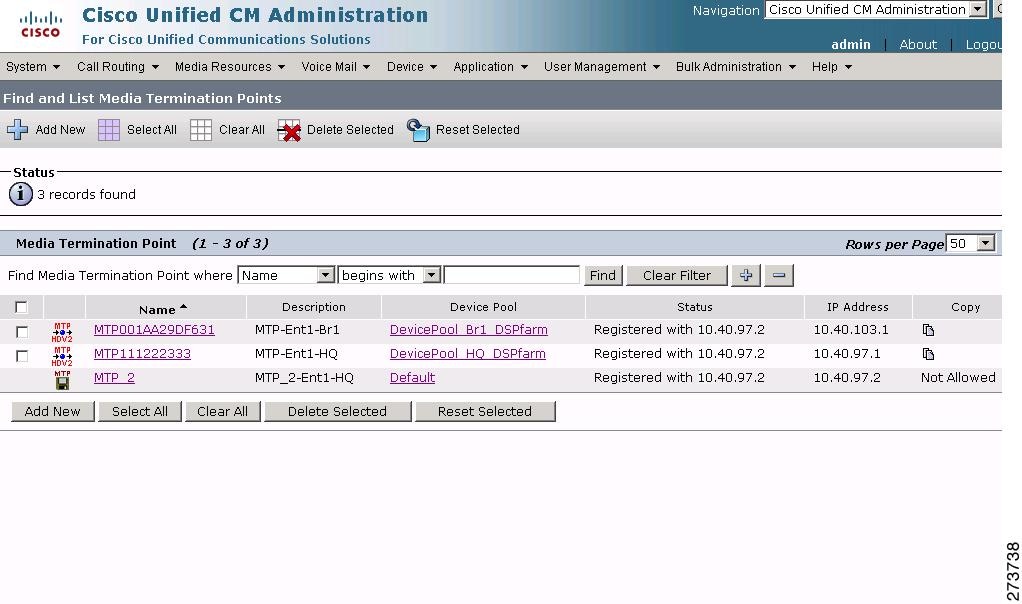Click the Not Allowed copy cell

(x=958, y=378)
